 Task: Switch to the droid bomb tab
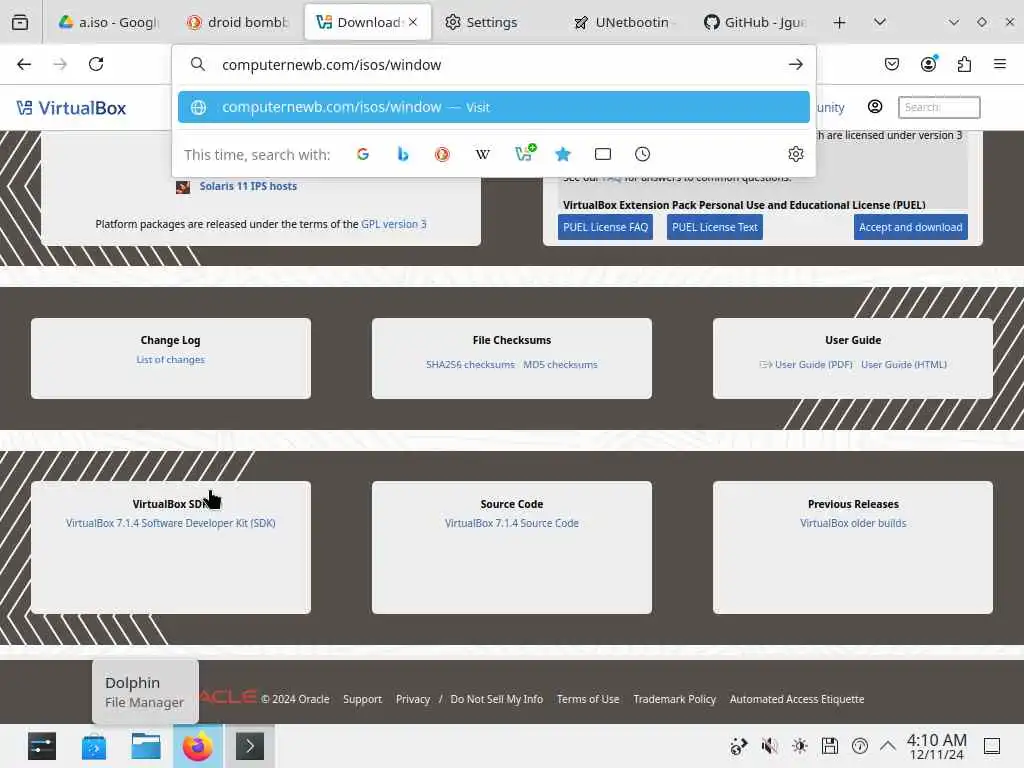click(238, 22)
